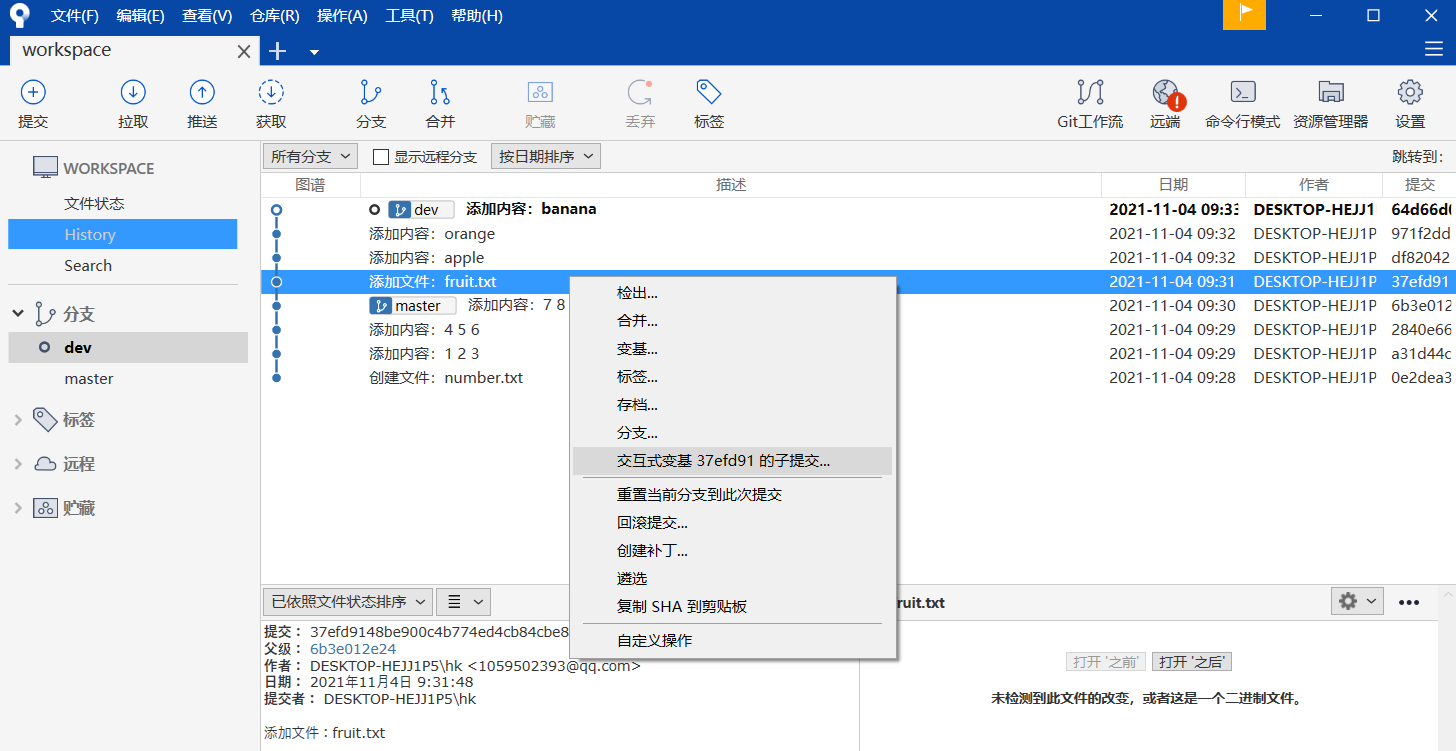Image resolution: width=1456 pixels, height=751 pixels.
Task: Open the 贮藏 stash icon
Action: 540,103
